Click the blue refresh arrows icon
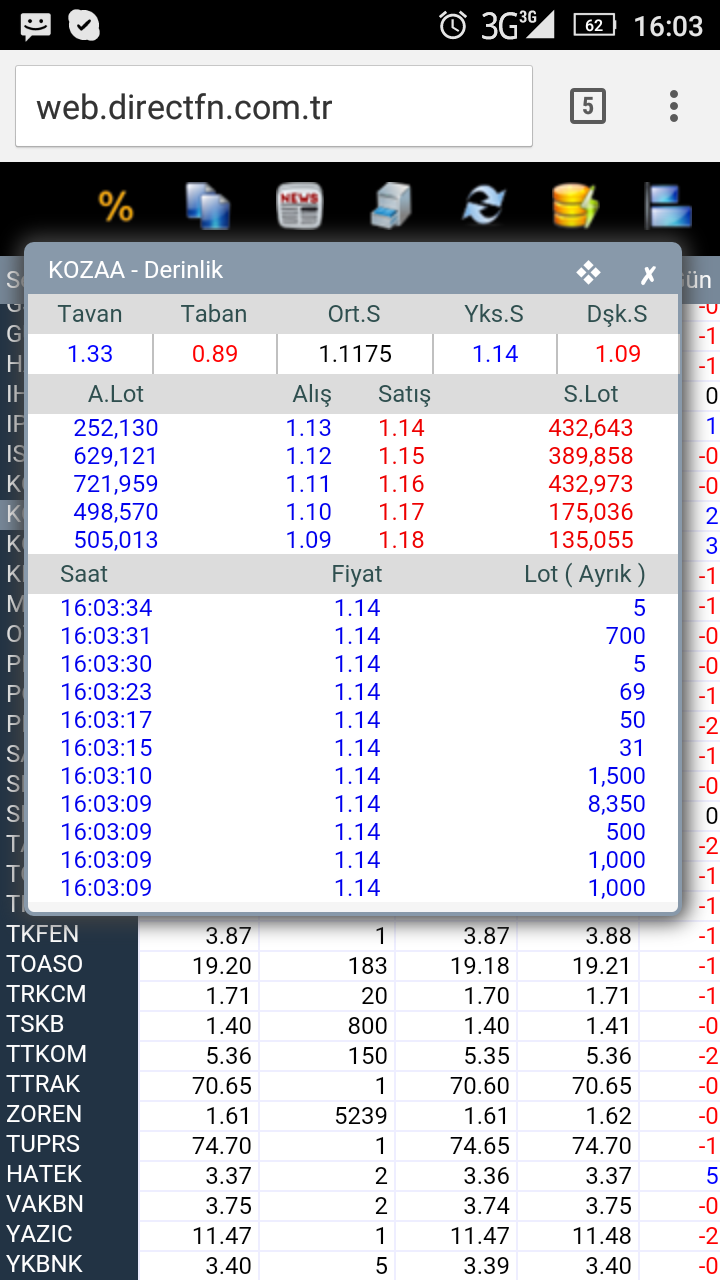Image resolution: width=720 pixels, height=1280 pixels. tap(484, 207)
